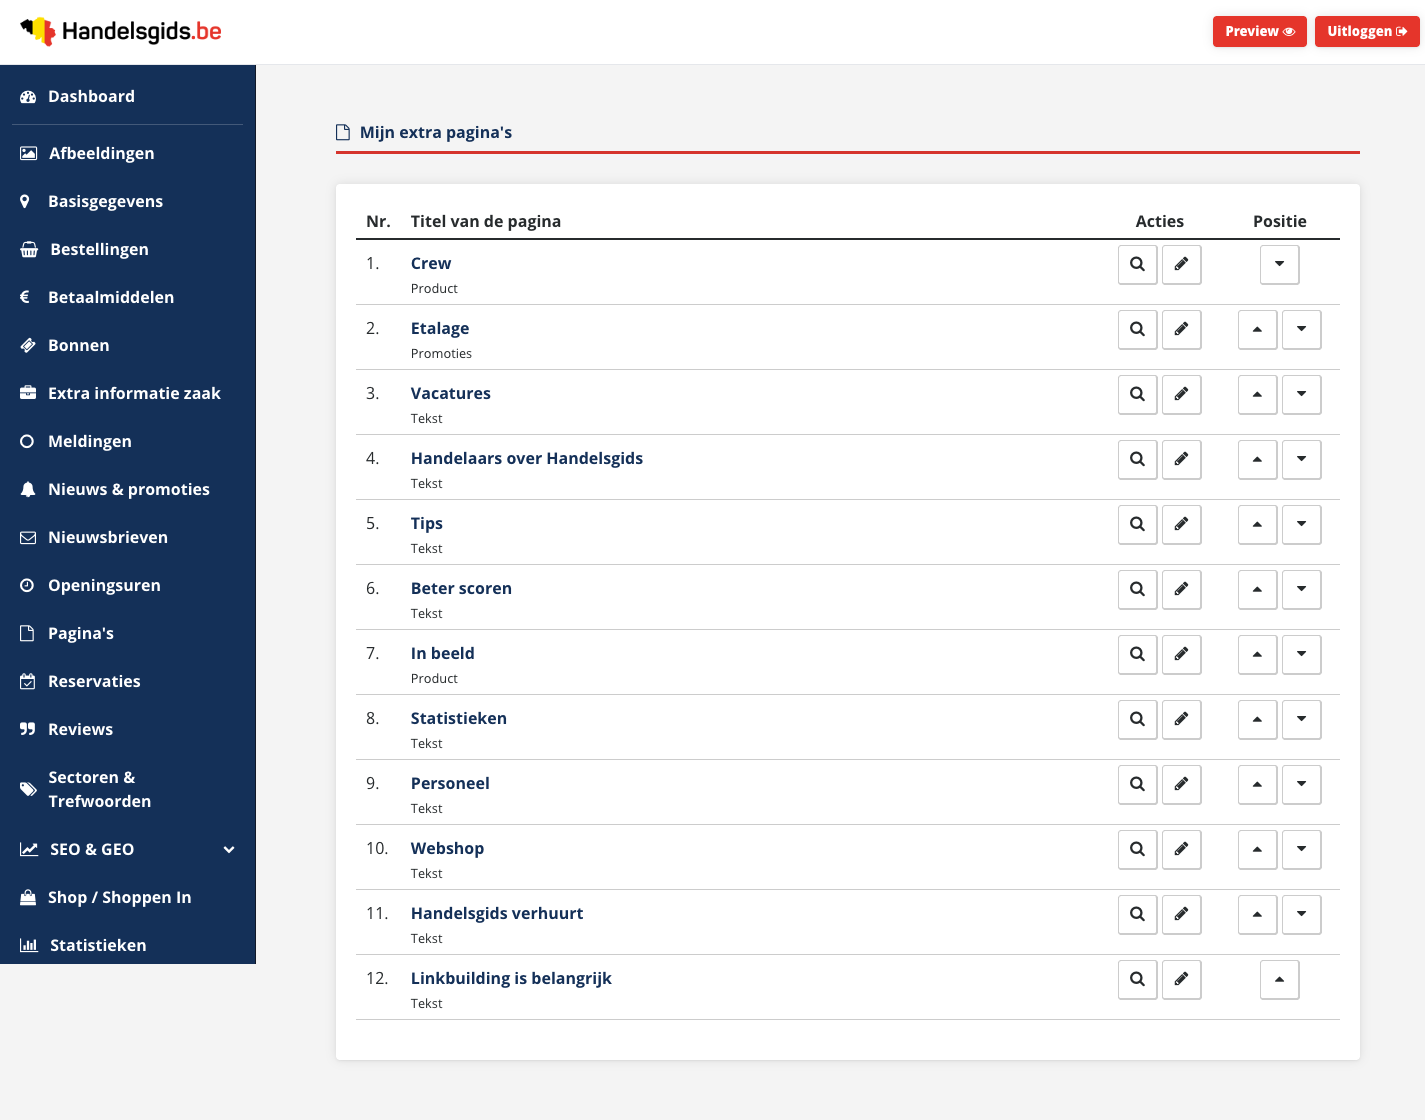
Task: Move In beeld page down
Action: 1301,654
